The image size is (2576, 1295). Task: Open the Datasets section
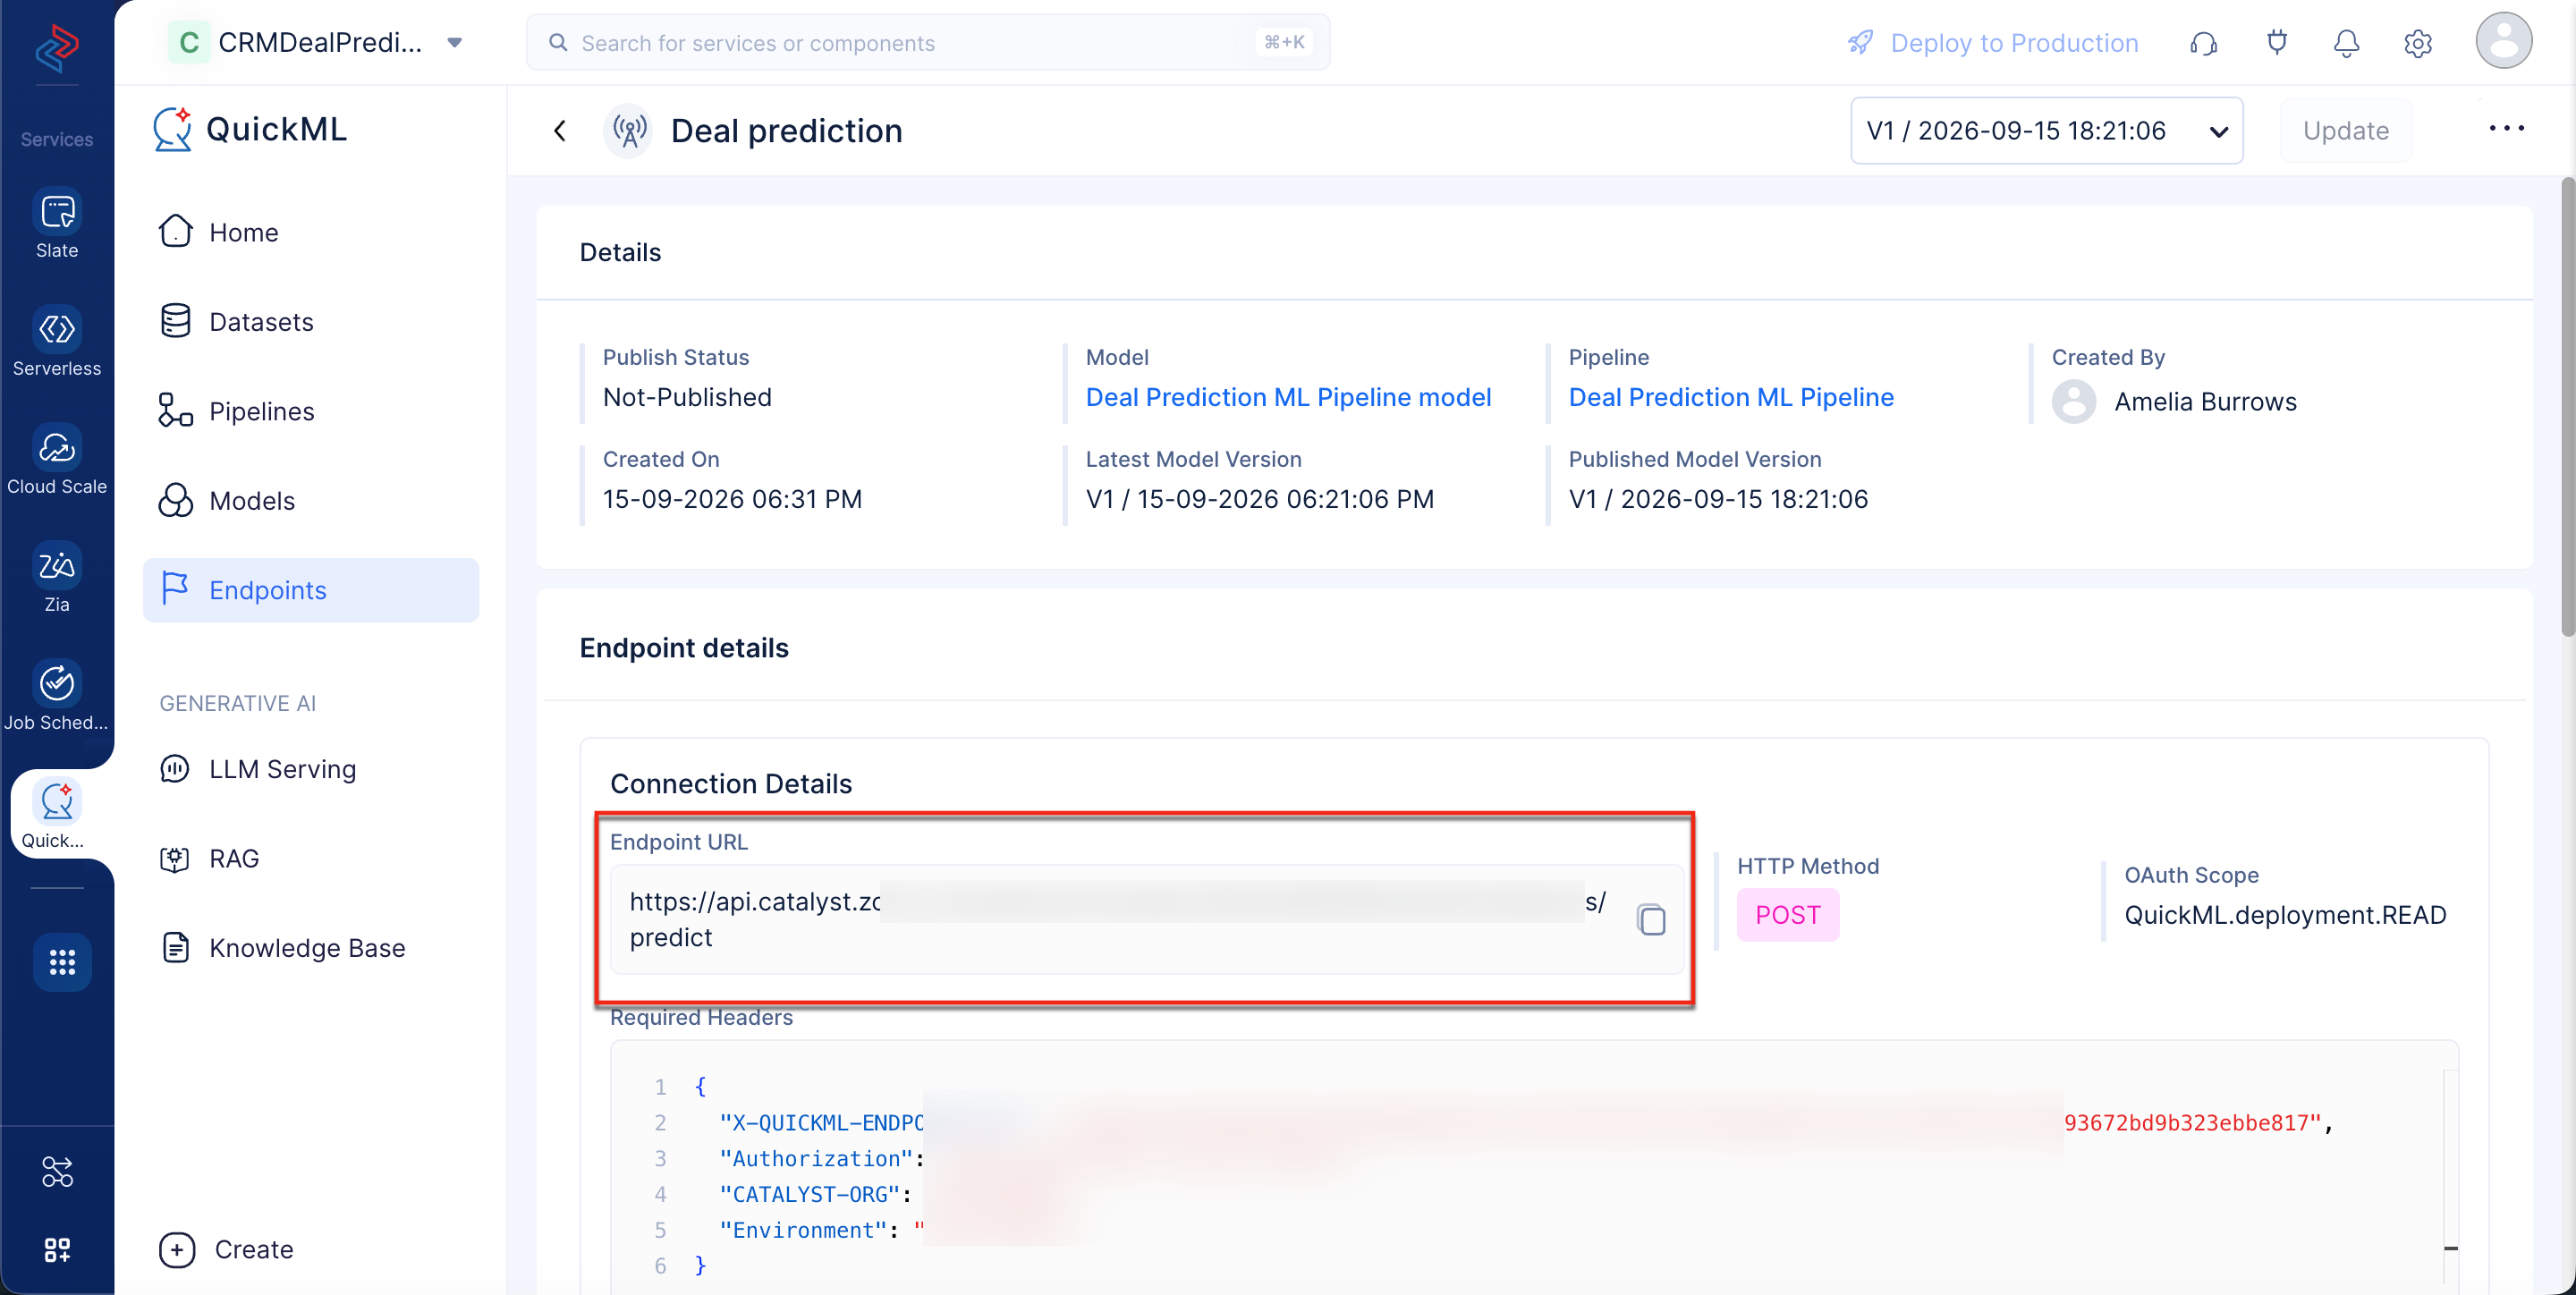(x=311, y=322)
